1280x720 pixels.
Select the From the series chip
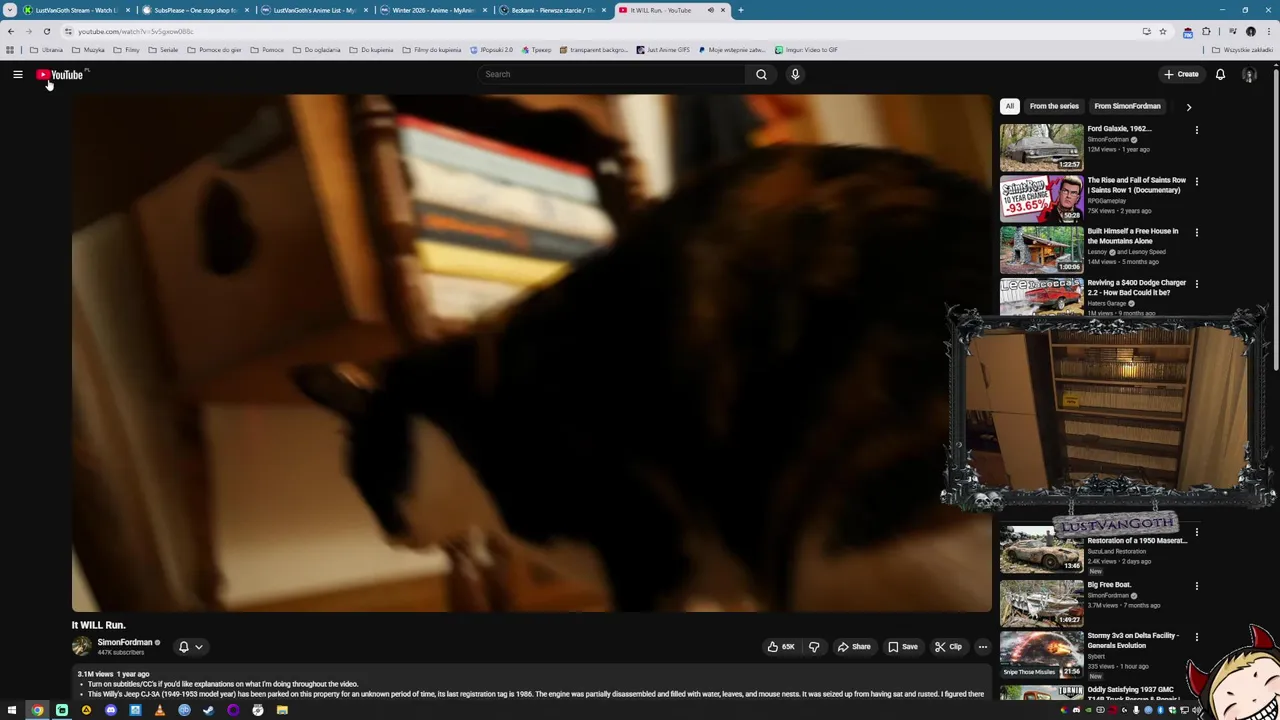1054,106
